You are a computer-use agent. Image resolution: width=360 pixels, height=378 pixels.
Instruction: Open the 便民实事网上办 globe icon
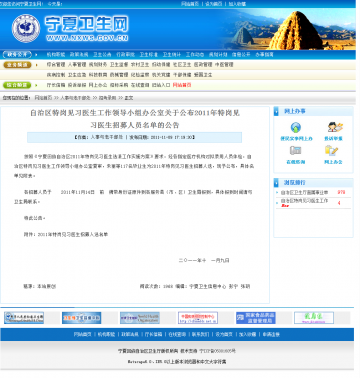(296, 127)
